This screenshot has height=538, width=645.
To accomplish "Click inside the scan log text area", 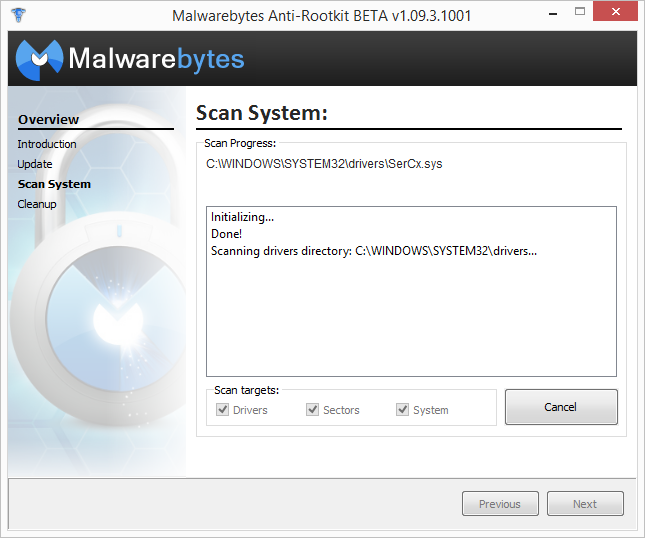I will (x=410, y=320).
